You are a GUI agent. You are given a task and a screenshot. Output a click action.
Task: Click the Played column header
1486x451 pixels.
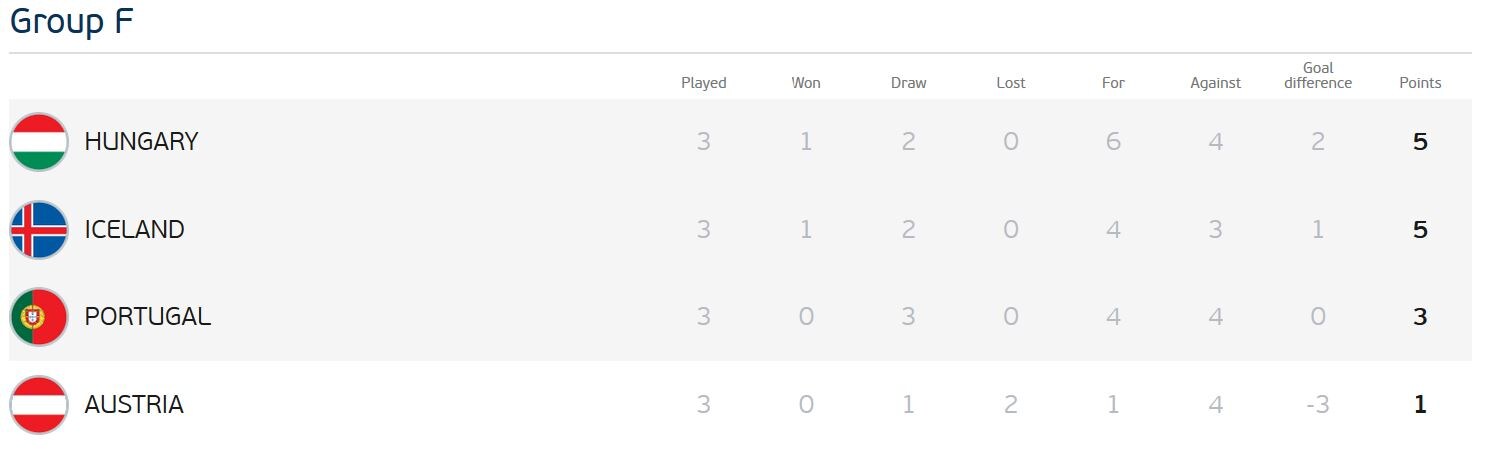point(704,83)
